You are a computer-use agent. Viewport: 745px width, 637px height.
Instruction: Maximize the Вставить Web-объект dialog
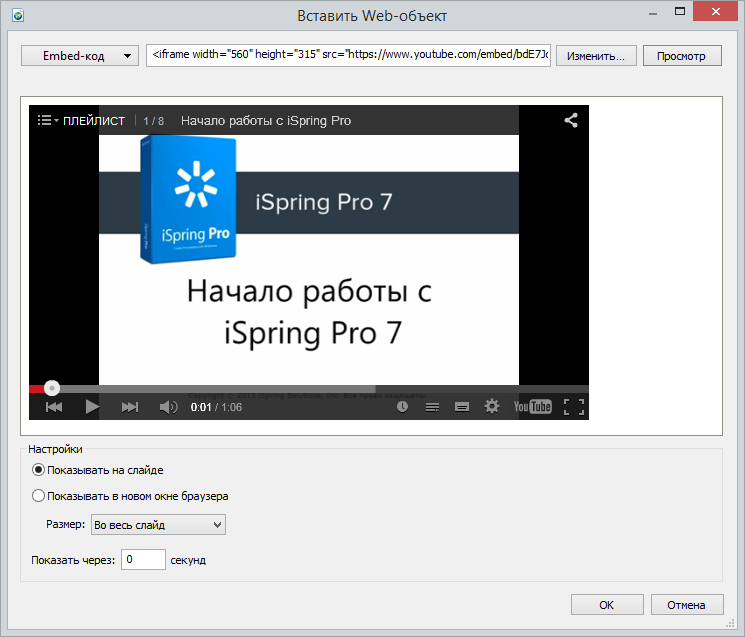click(680, 11)
